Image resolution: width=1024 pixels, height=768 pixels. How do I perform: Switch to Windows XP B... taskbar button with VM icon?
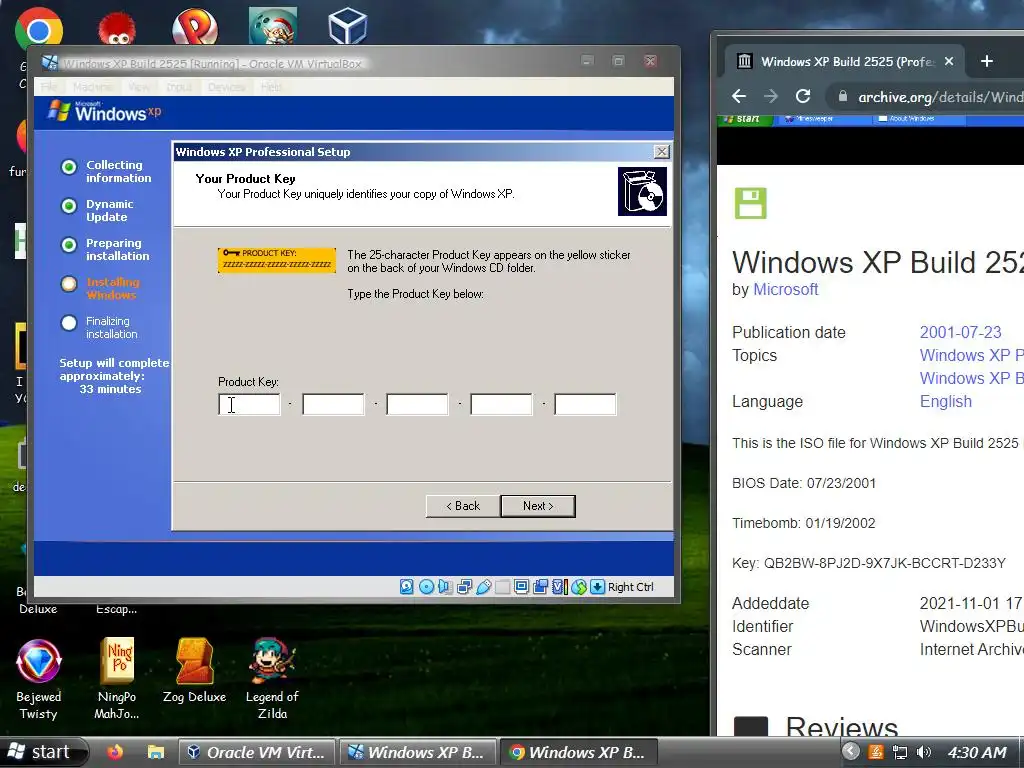pos(418,752)
